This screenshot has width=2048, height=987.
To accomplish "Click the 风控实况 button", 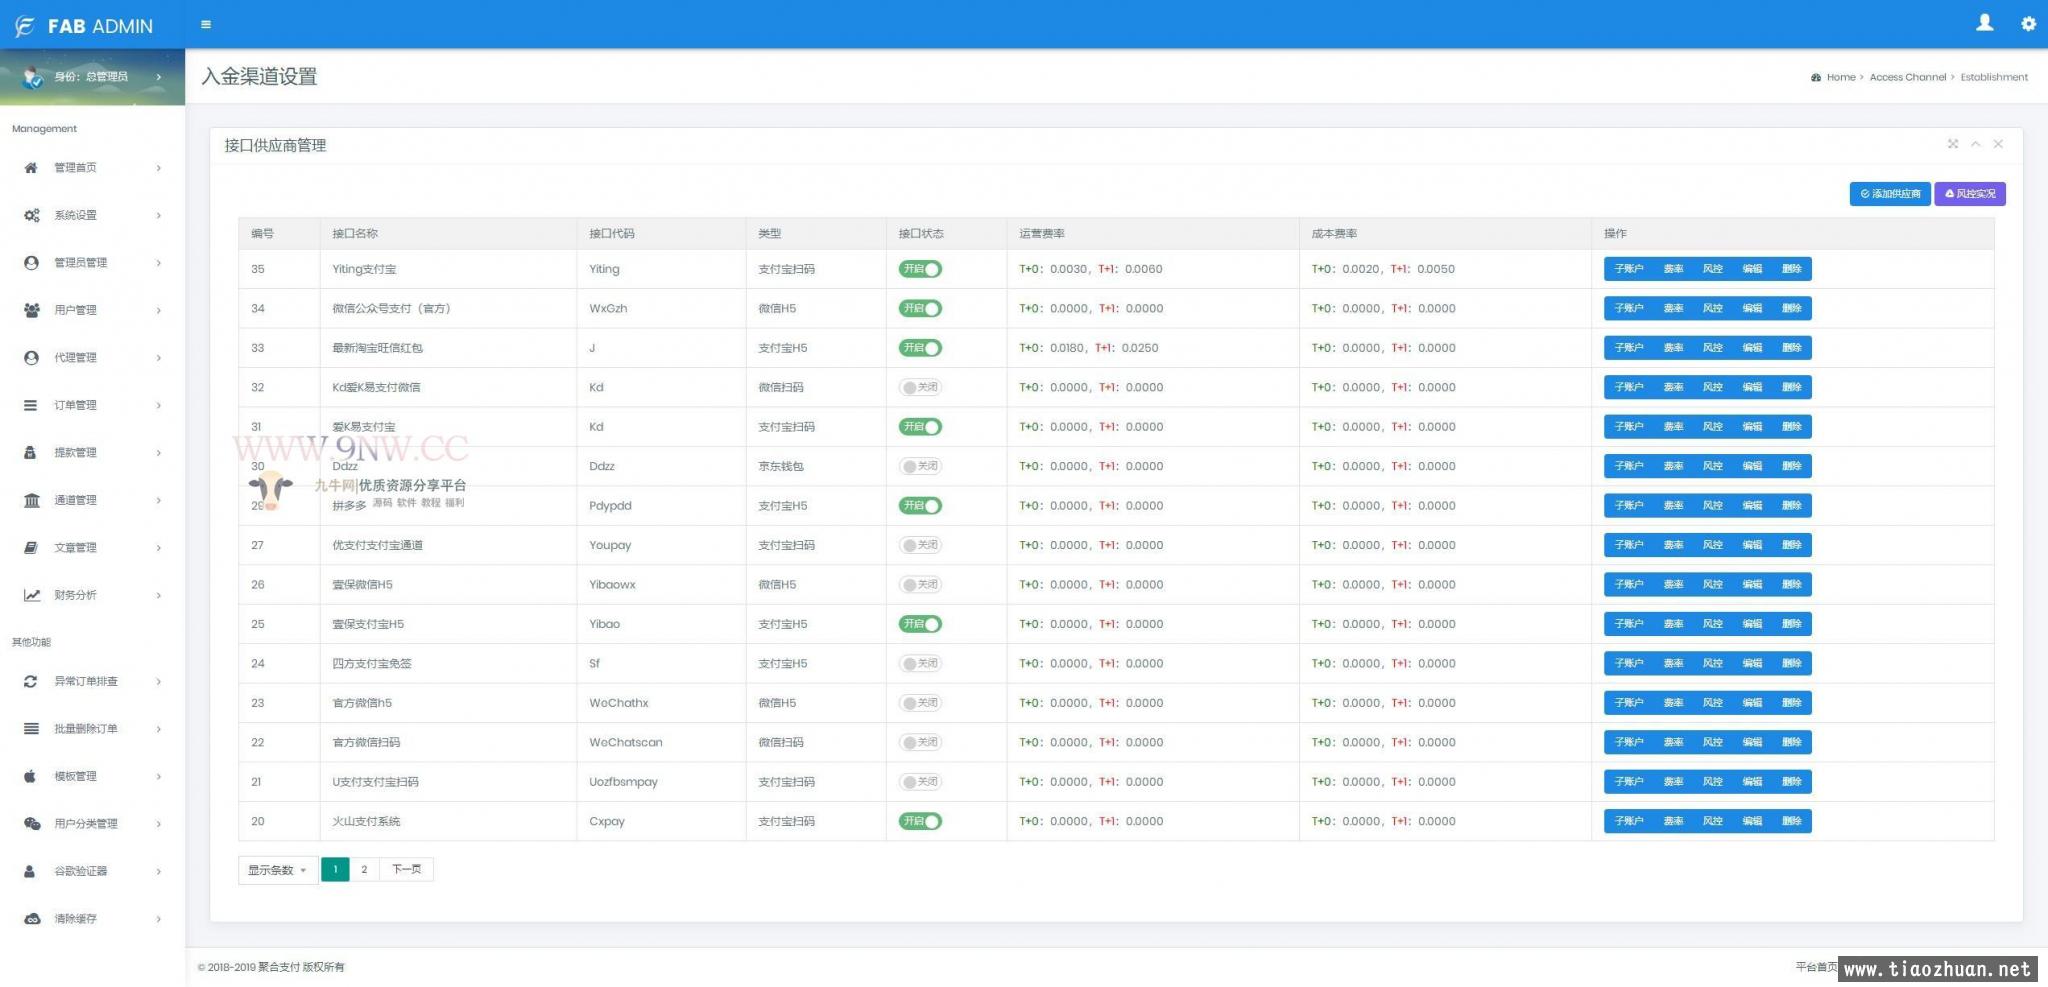I will [x=1970, y=194].
